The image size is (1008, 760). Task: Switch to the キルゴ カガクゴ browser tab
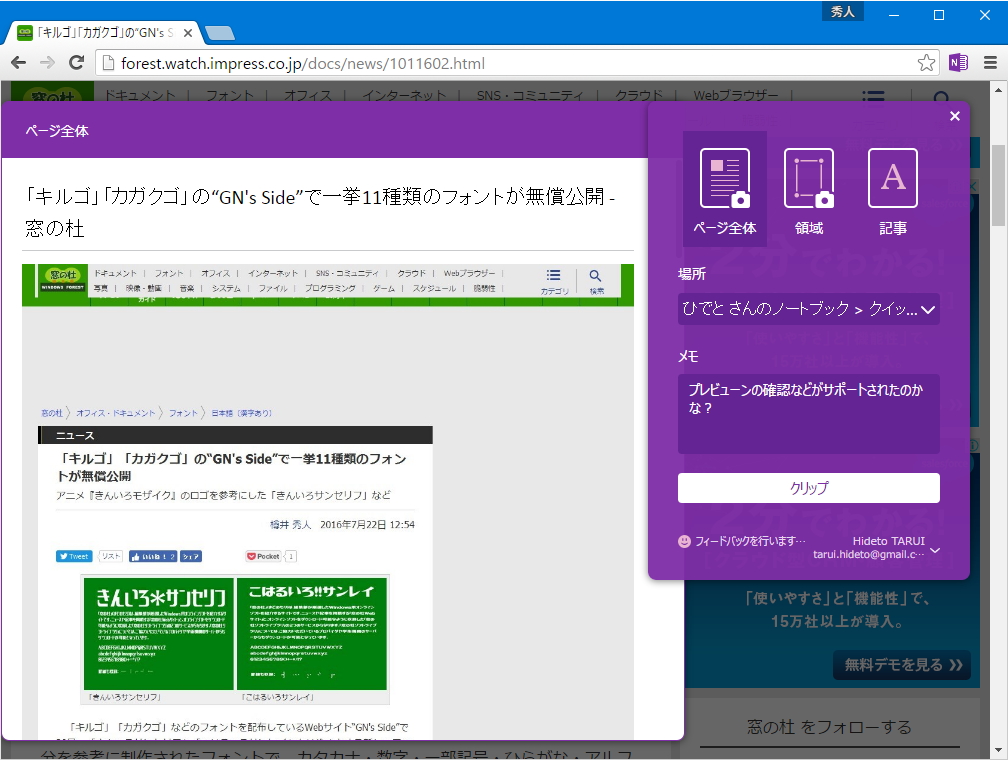point(100,31)
